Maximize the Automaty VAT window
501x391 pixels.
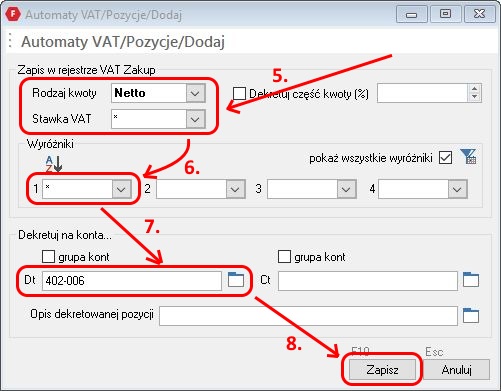click(x=446, y=15)
